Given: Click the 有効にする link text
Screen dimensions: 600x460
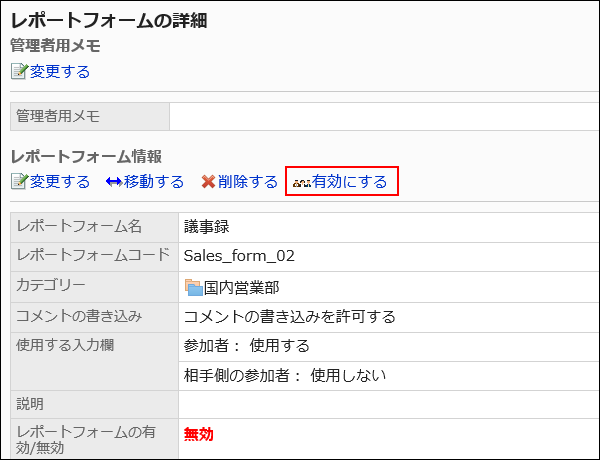Looking at the screenshot, I should (349, 182).
